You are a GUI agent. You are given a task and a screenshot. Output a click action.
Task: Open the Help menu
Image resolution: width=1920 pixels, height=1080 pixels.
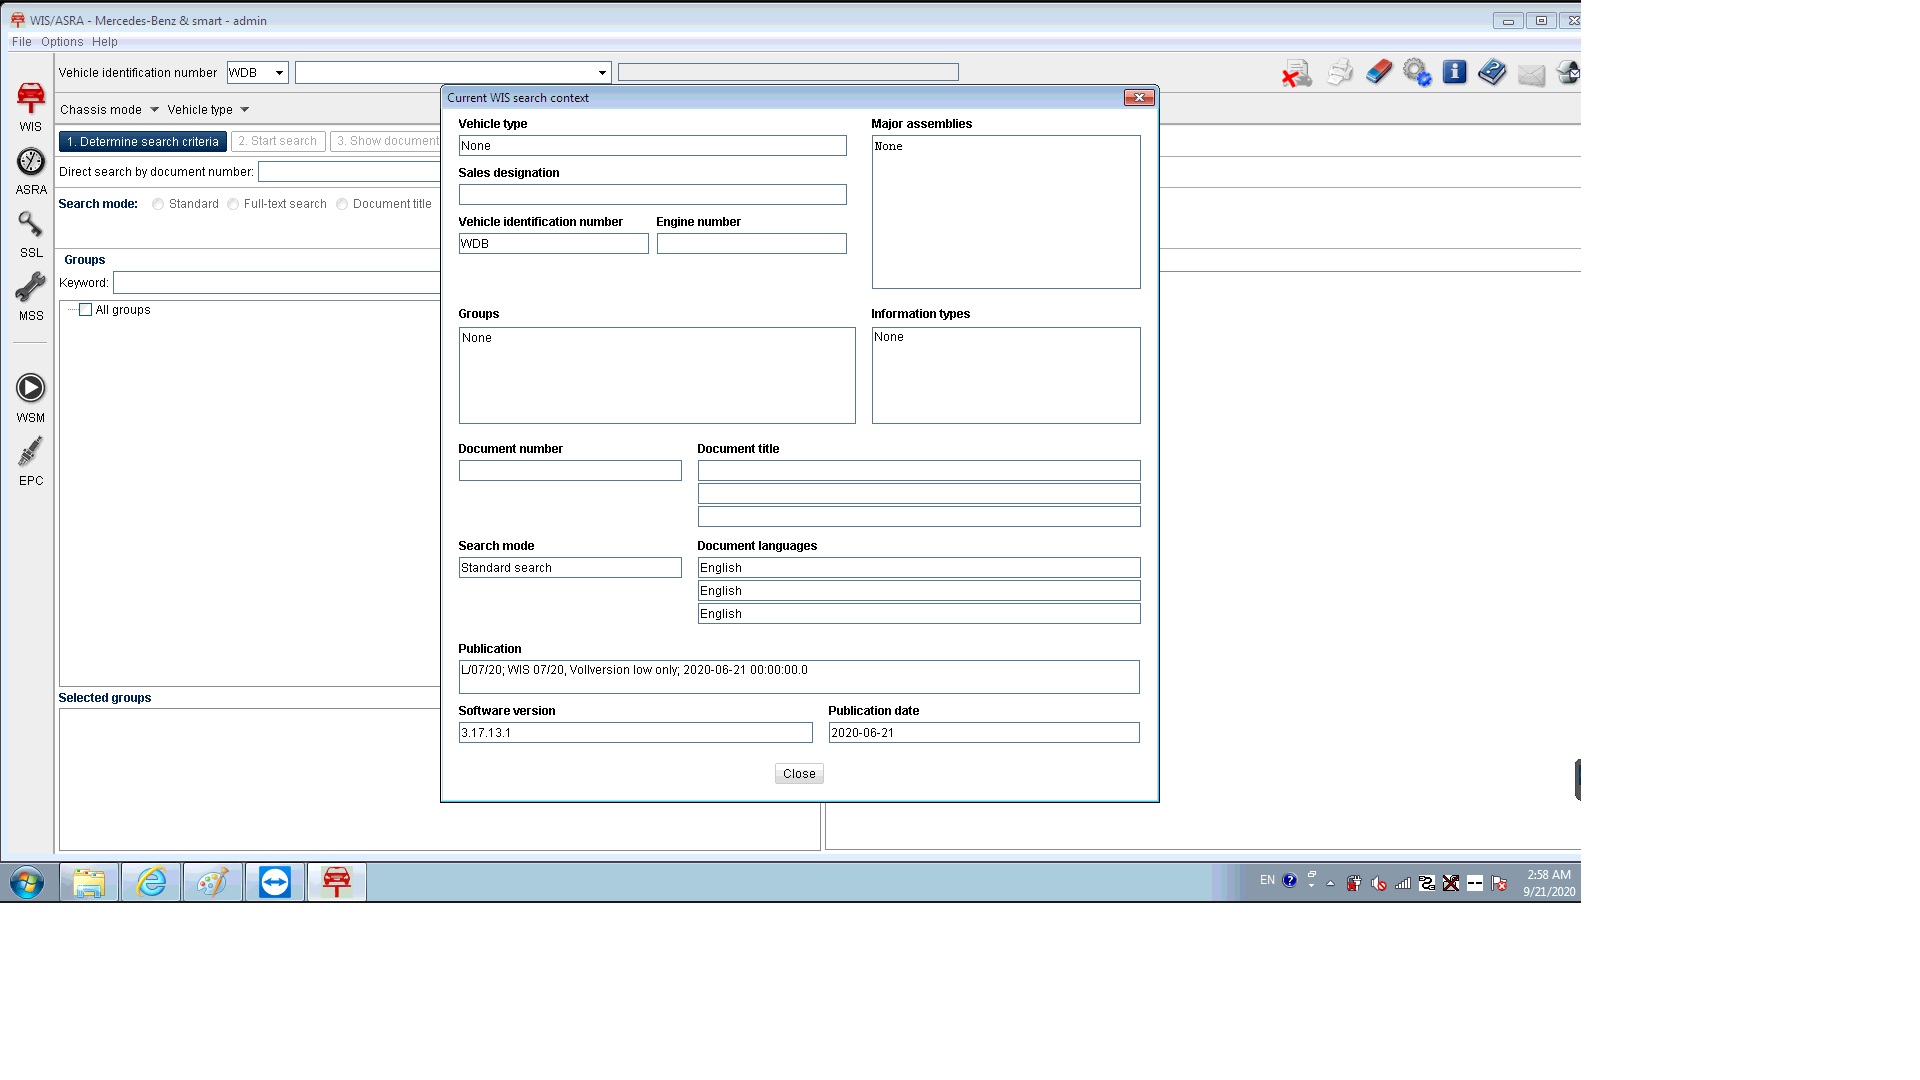pos(105,42)
